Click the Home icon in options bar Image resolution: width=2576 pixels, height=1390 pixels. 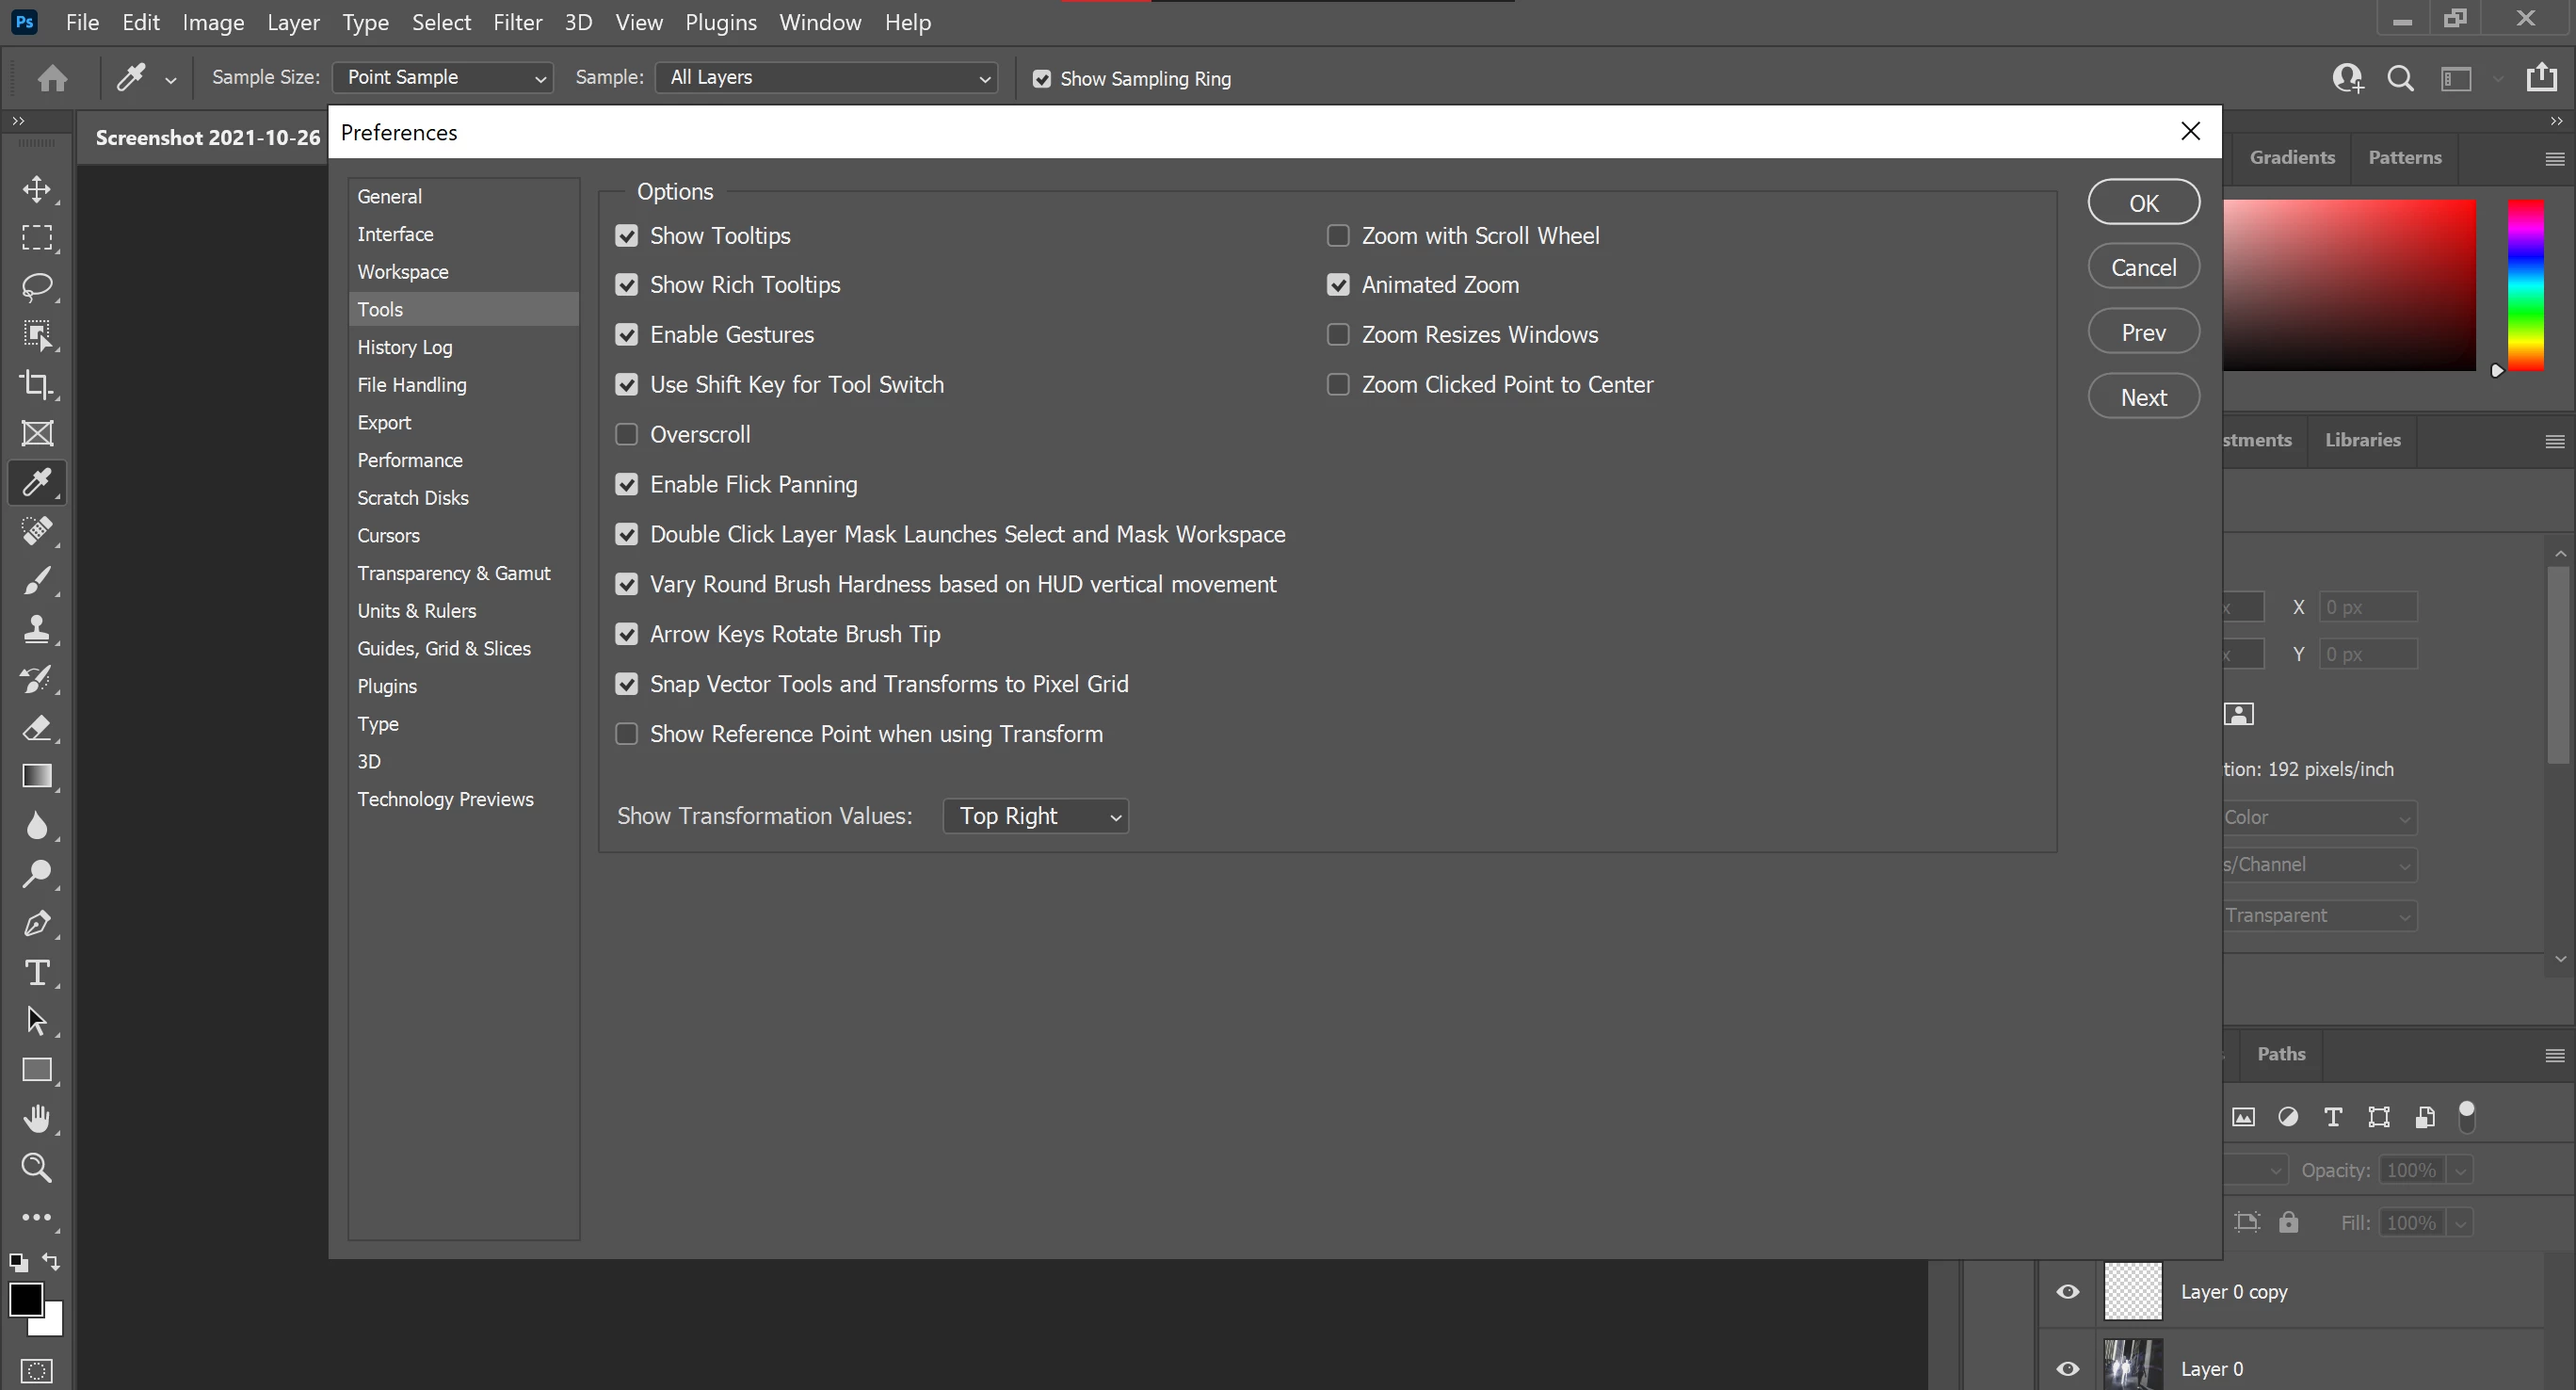point(52,78)
